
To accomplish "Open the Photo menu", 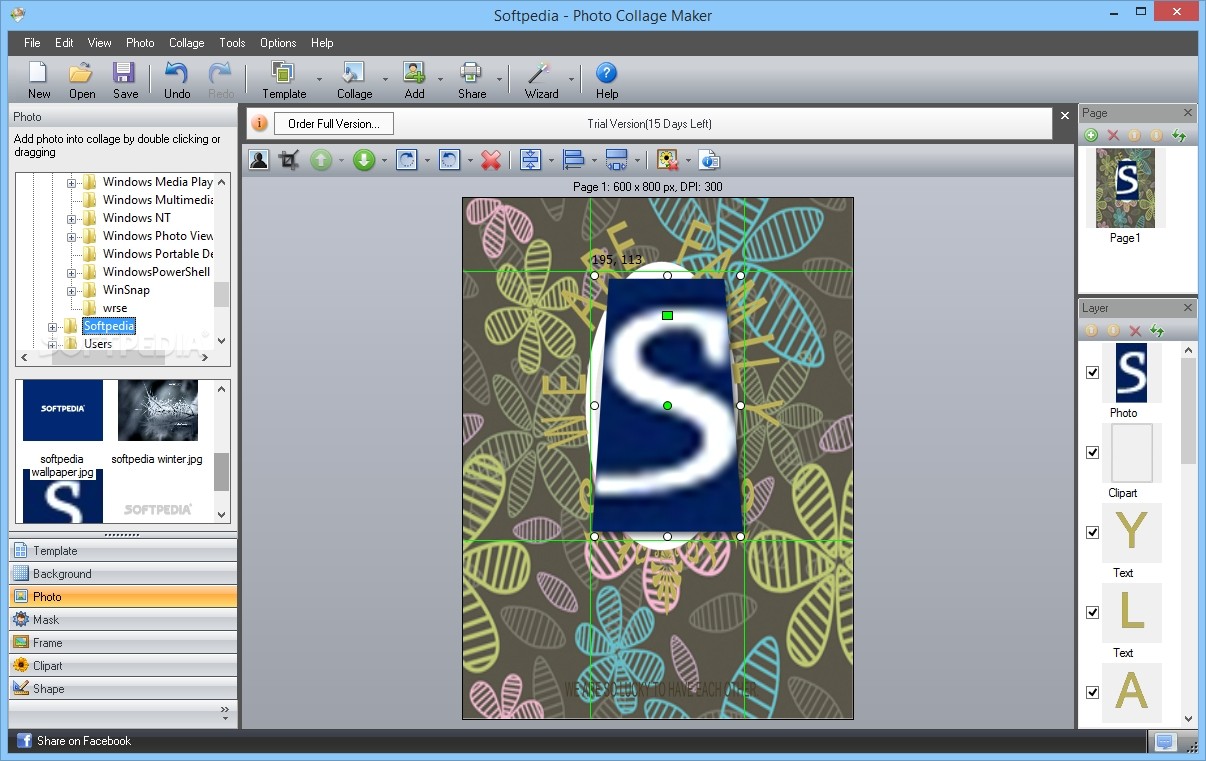I will pyautogui.click(x=140, y=43).
